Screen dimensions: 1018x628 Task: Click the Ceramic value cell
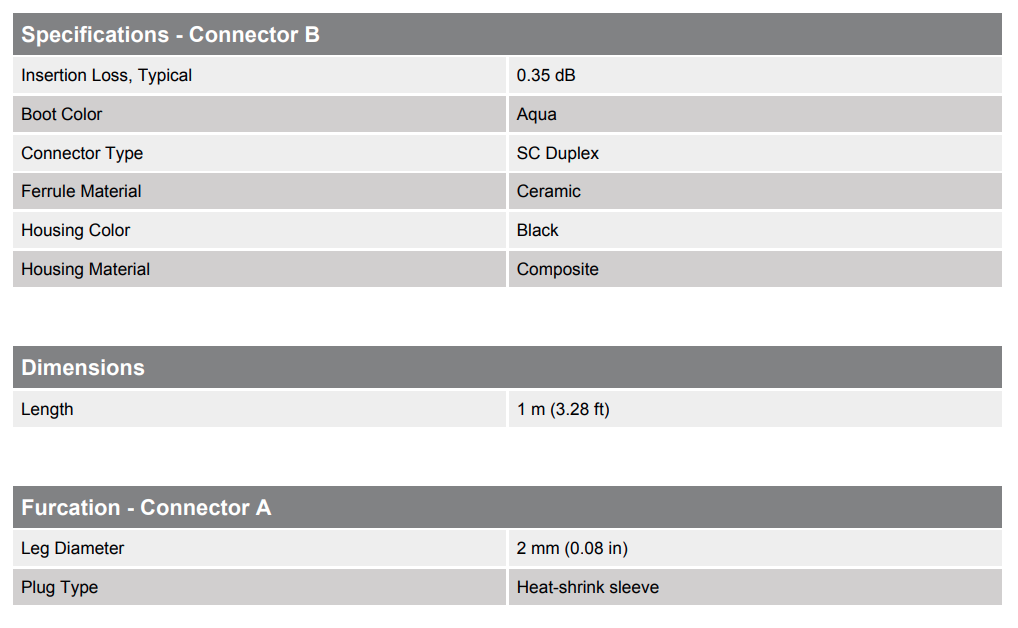pyautogui.click(x=755, y=192)
